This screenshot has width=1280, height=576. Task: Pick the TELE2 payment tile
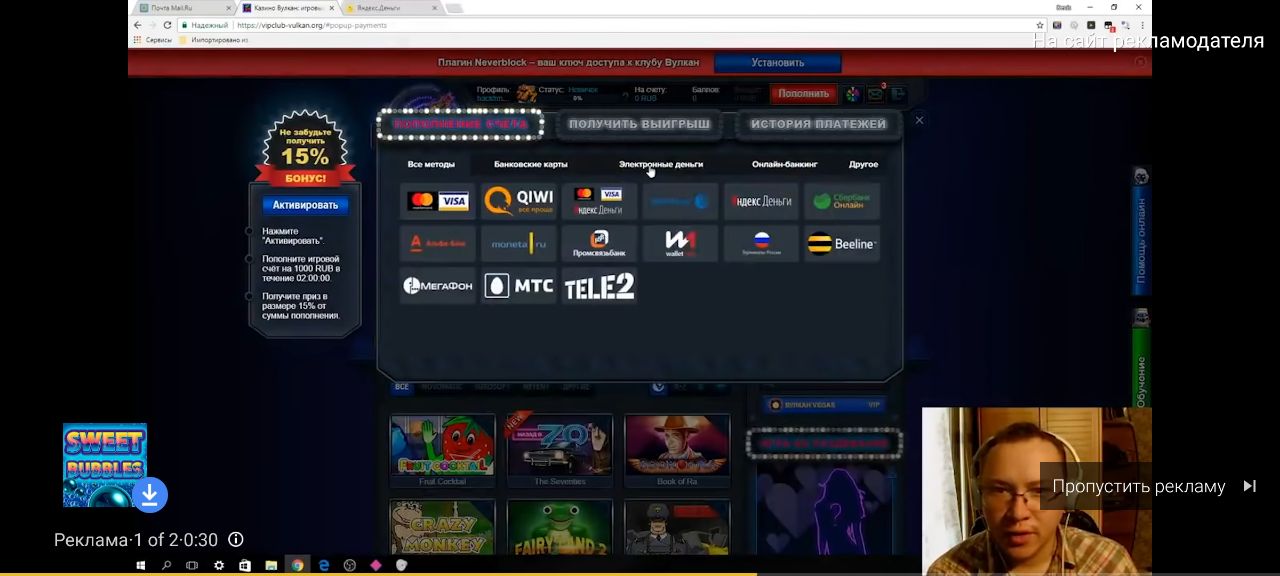click(599, 286)
